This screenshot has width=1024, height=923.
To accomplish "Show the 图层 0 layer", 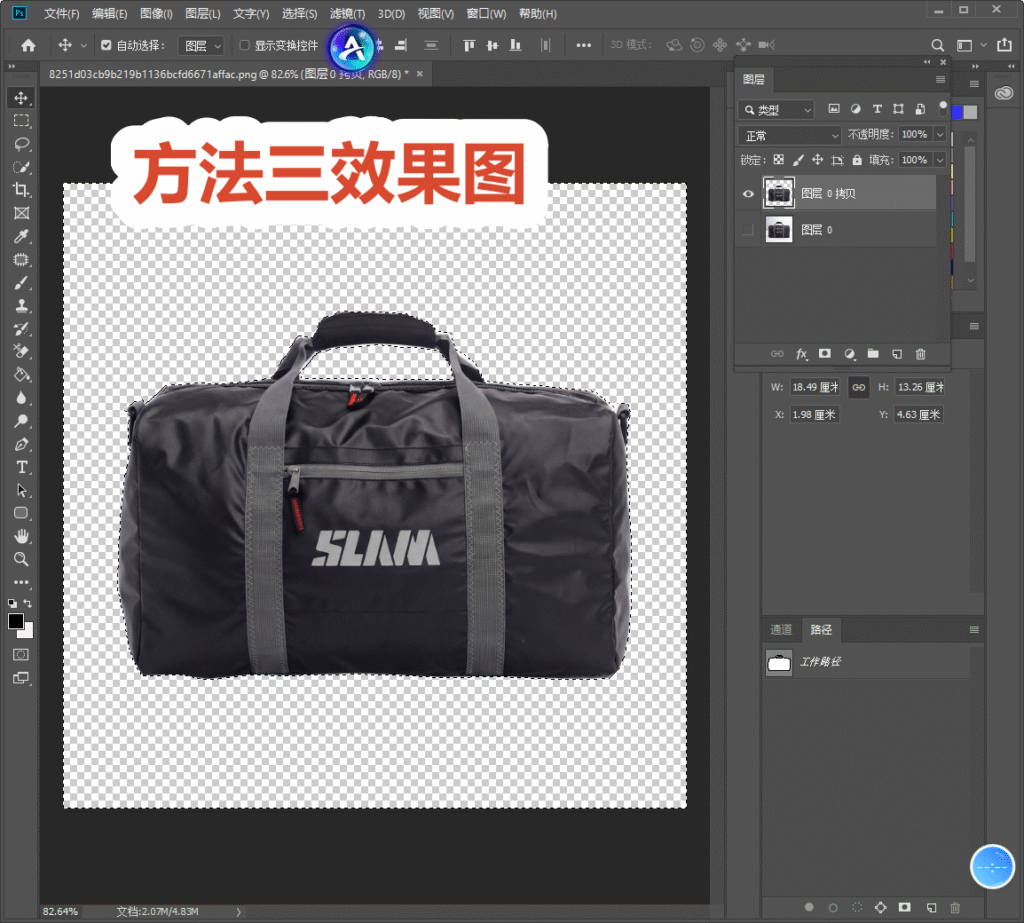I will click(748, 230).
